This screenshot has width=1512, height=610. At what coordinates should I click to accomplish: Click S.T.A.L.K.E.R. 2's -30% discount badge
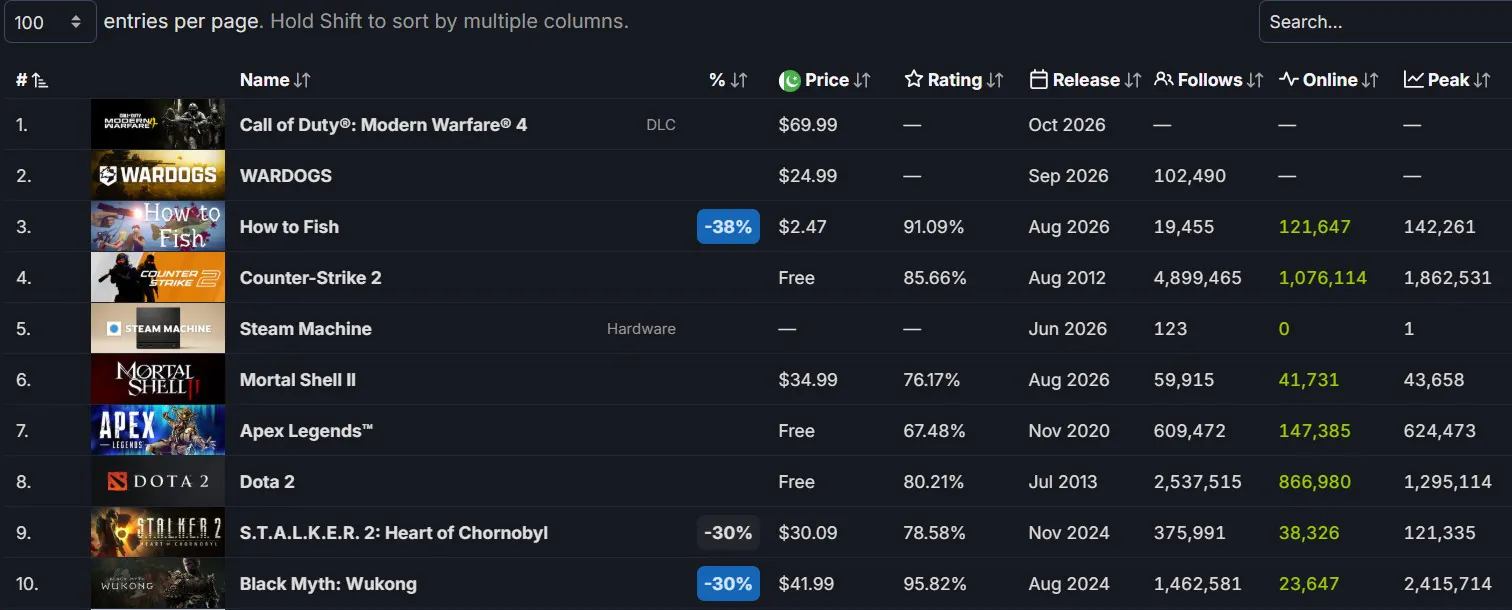(x=728, y=532)
